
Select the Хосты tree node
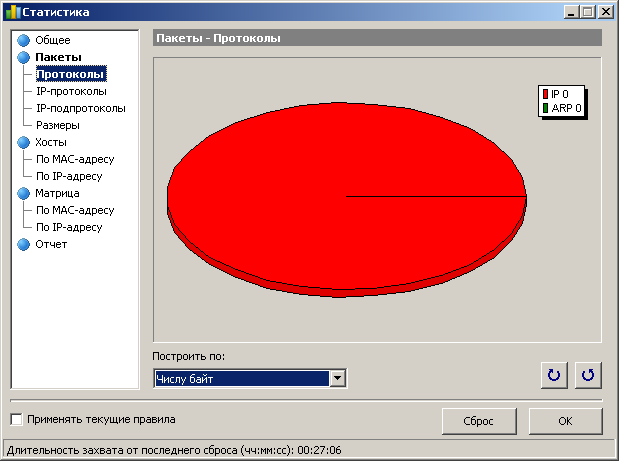click(x=51, y=142)
